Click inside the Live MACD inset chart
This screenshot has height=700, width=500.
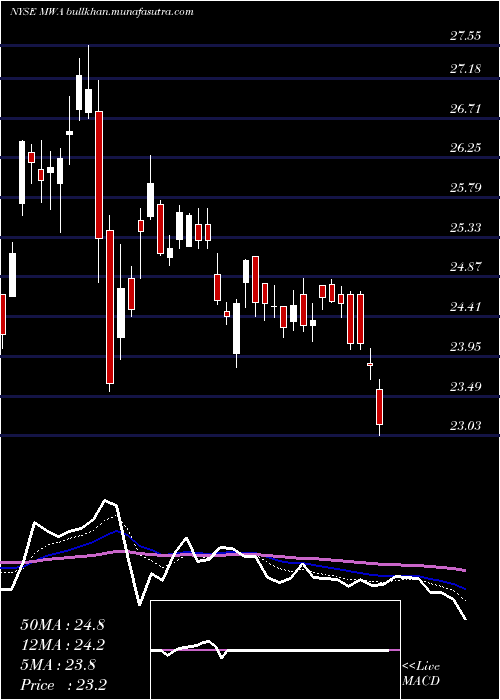275,650
